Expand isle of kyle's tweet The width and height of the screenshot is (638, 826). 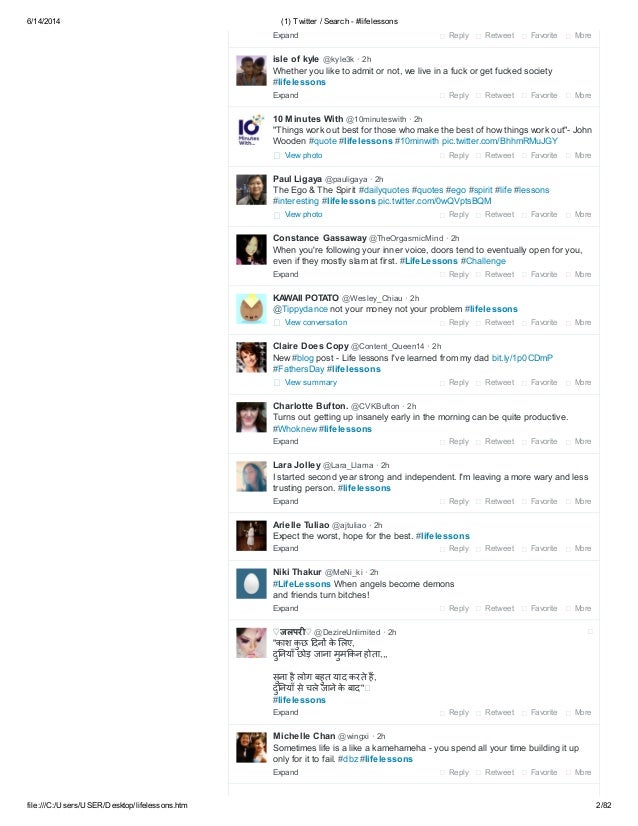pos(286,95)
